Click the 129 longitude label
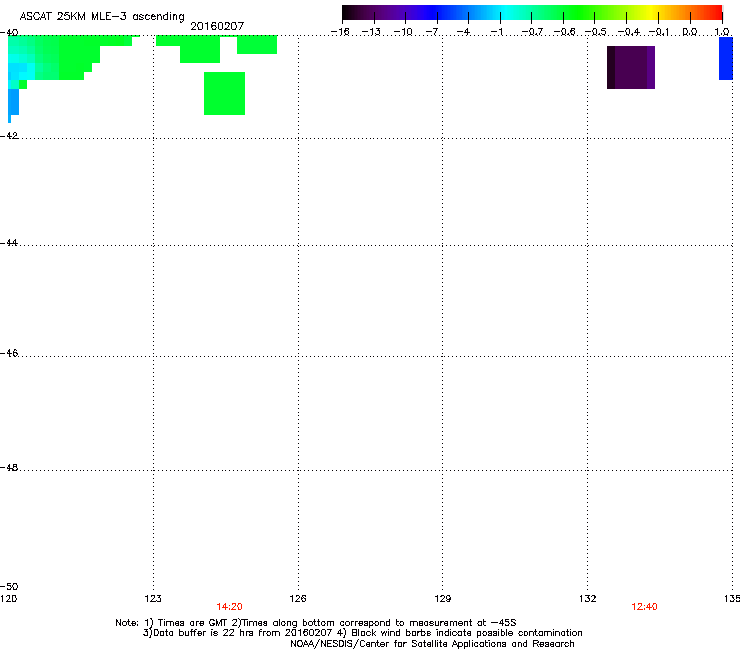Screen dimensions: 740x650 442,599
